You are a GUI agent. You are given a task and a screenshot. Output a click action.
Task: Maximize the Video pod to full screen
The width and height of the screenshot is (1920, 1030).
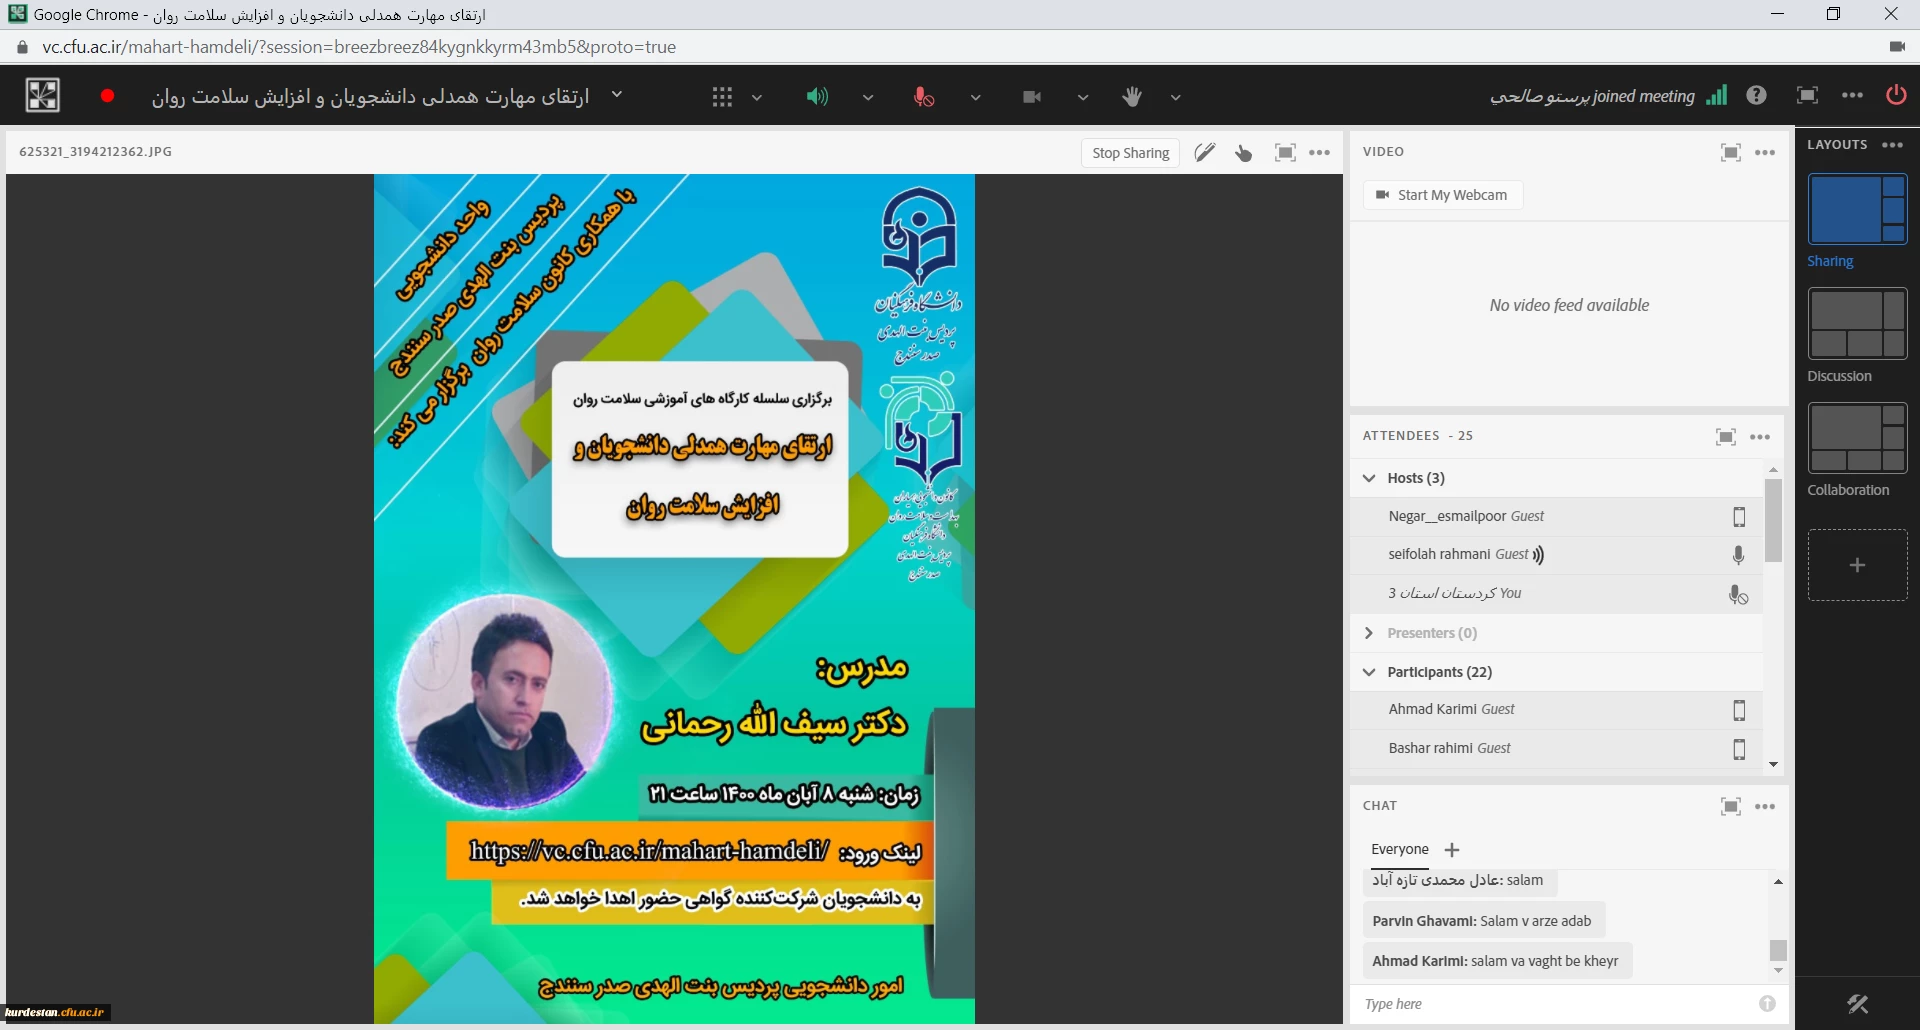[x=1730, y=153]
